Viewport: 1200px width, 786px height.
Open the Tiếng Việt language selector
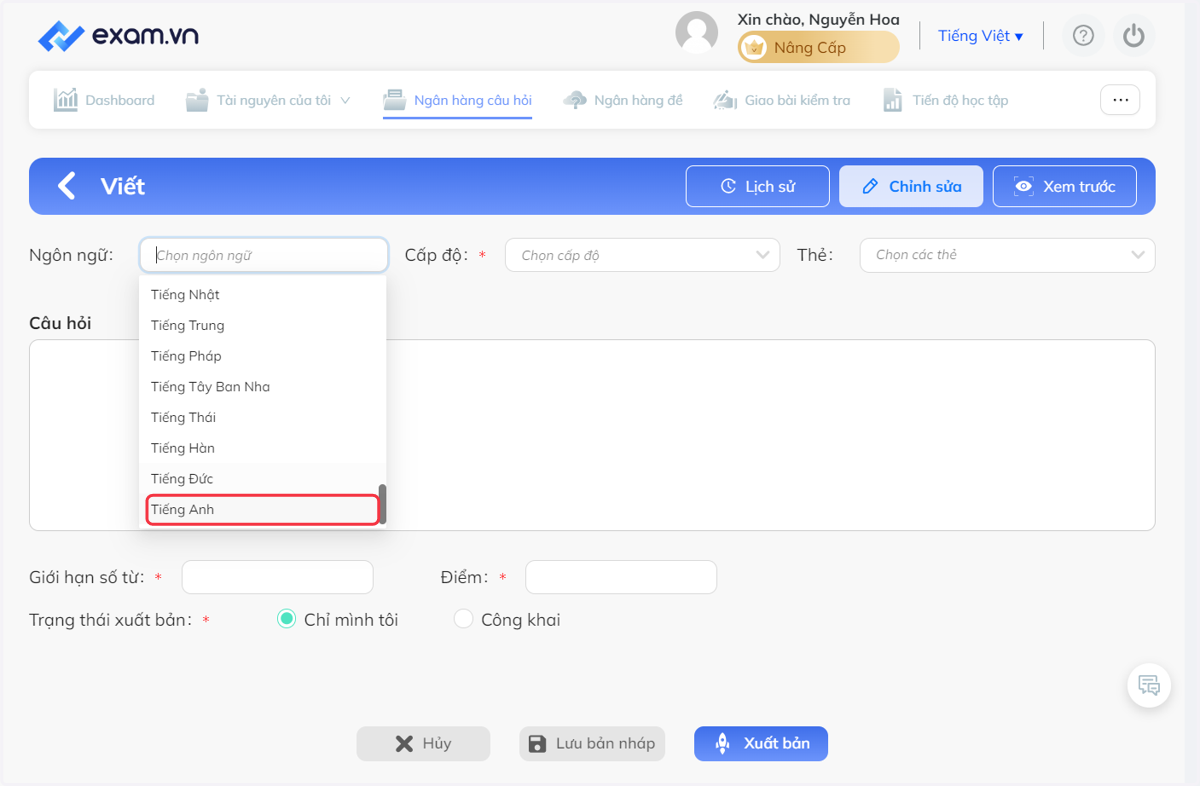980,36
